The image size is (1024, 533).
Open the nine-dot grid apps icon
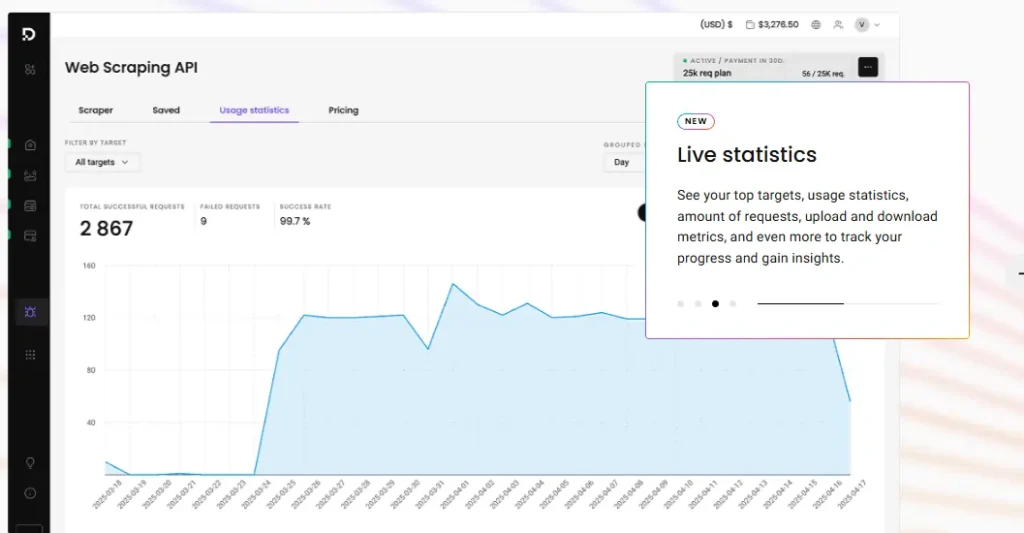pyautogui.click(x=30, y=354)
